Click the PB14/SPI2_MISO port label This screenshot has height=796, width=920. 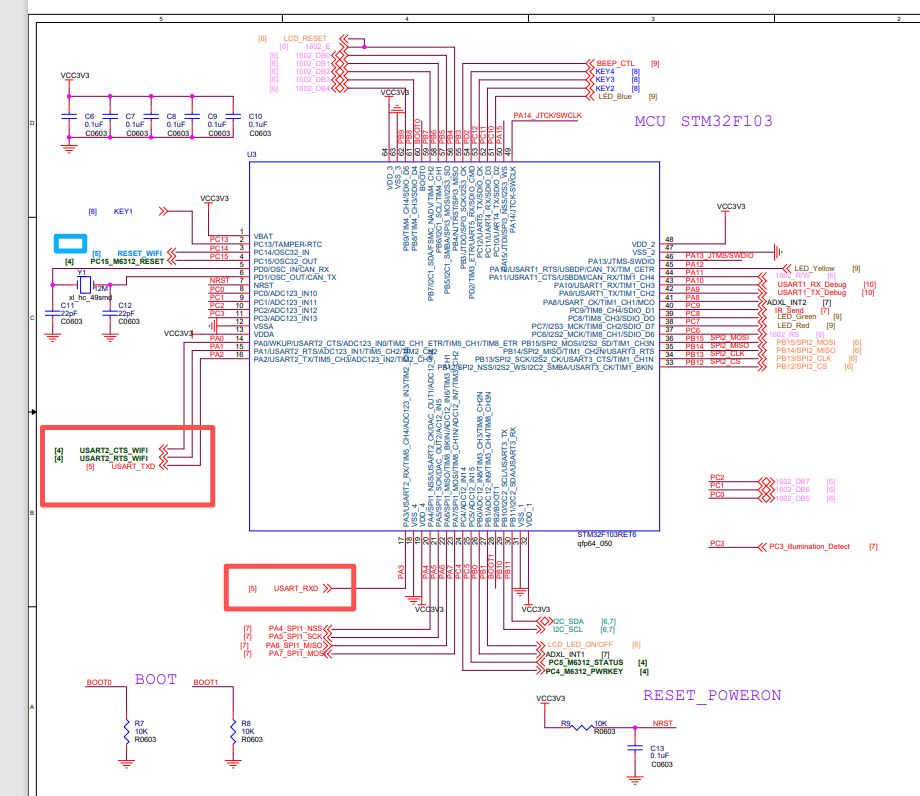pos(806,350)
